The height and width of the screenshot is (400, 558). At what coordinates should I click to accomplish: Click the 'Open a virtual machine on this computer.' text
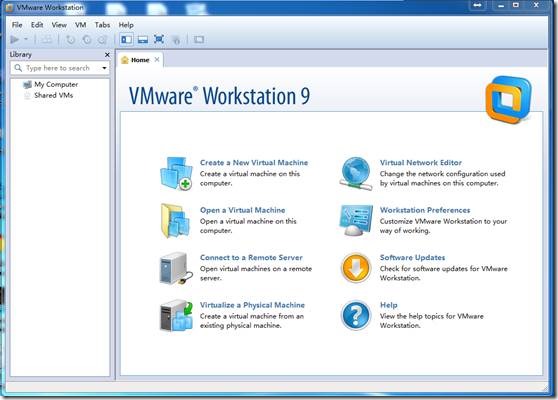248,226
